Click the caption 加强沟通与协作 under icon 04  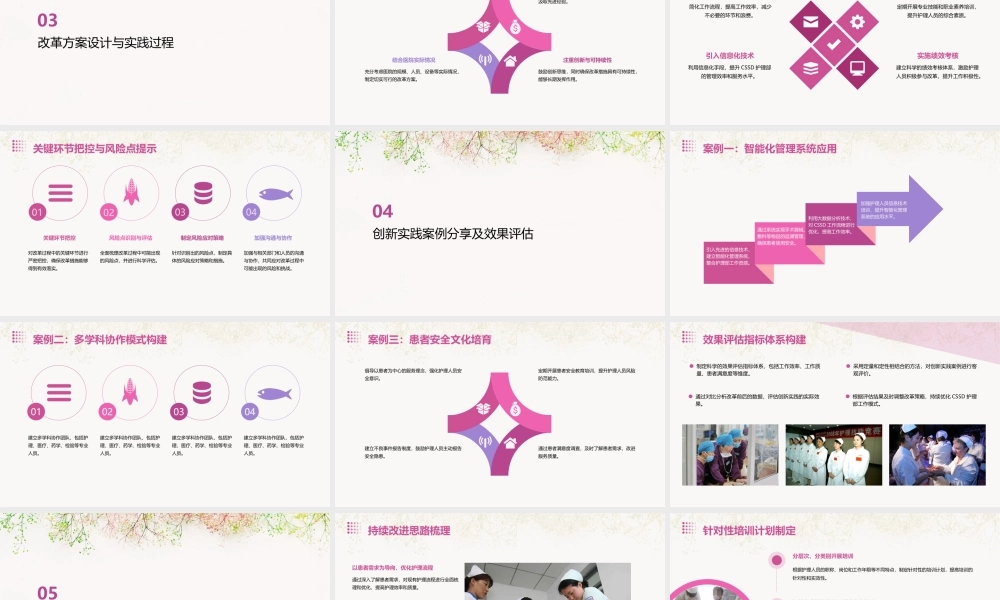point(273,238)
